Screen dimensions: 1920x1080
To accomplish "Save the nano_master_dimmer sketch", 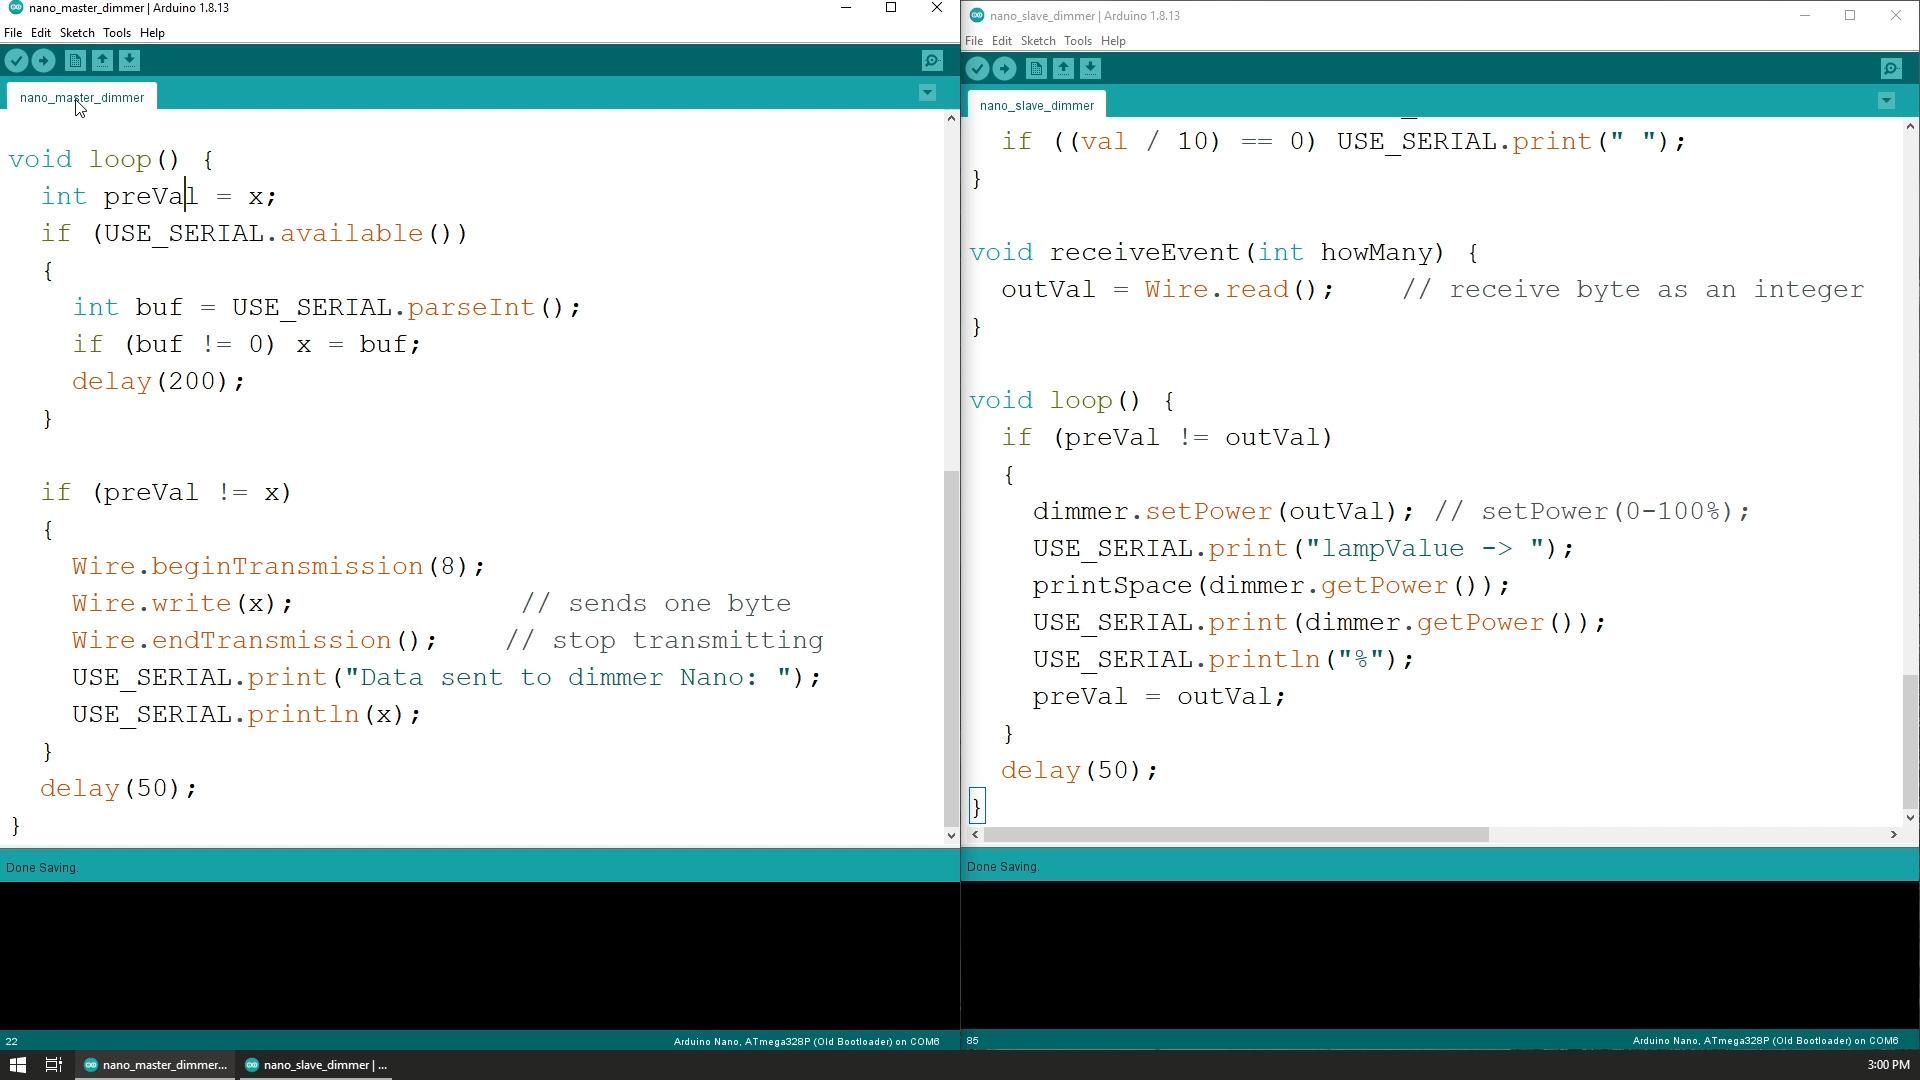I will tap(130, 60).
